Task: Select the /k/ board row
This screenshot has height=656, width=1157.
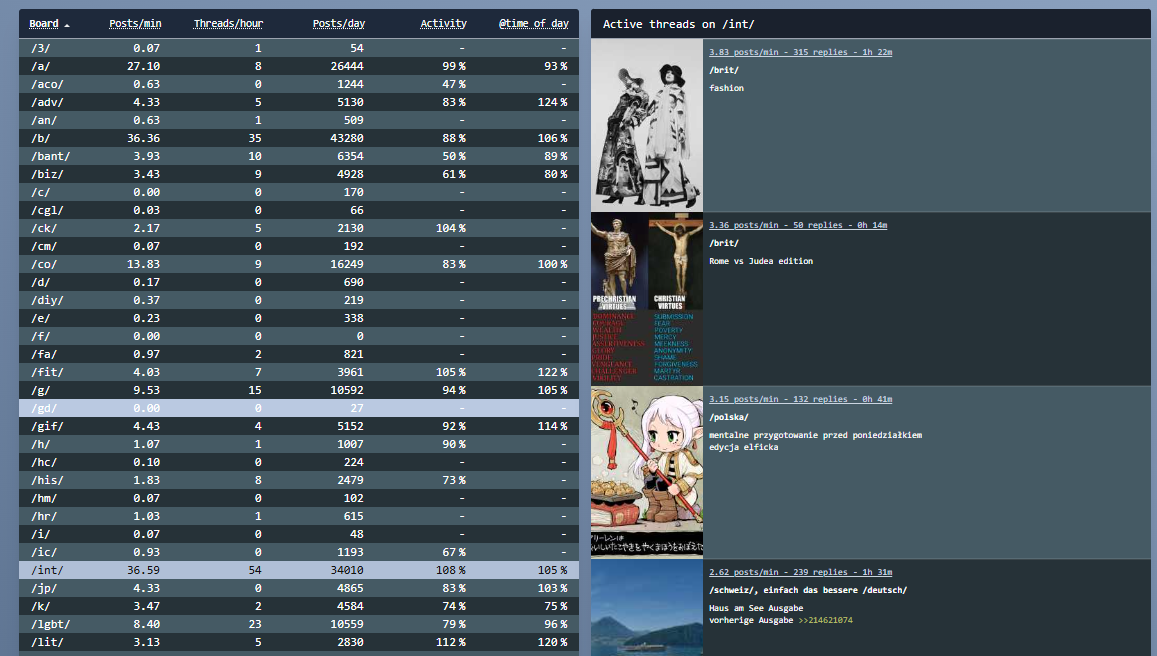Action: point(299,607)
